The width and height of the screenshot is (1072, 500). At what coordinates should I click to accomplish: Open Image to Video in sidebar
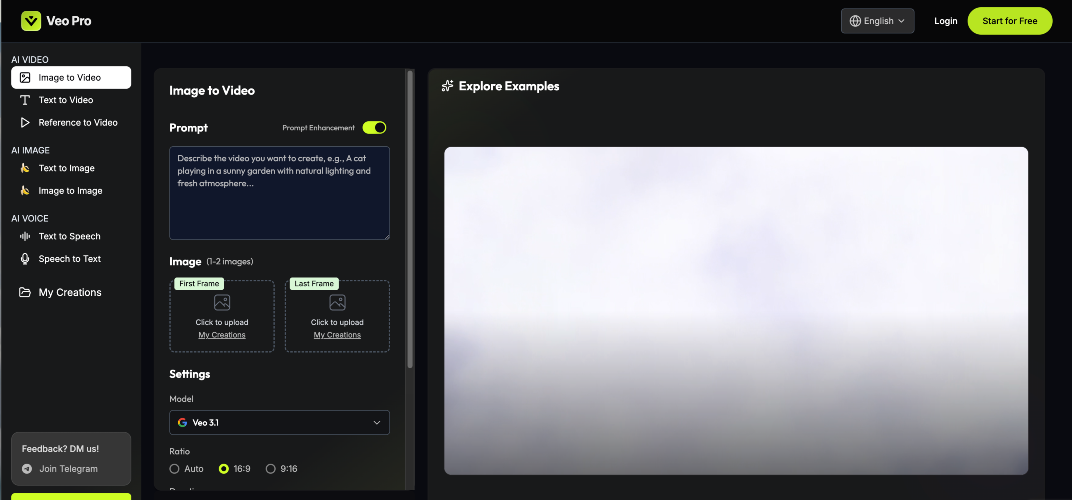(71, 77)
